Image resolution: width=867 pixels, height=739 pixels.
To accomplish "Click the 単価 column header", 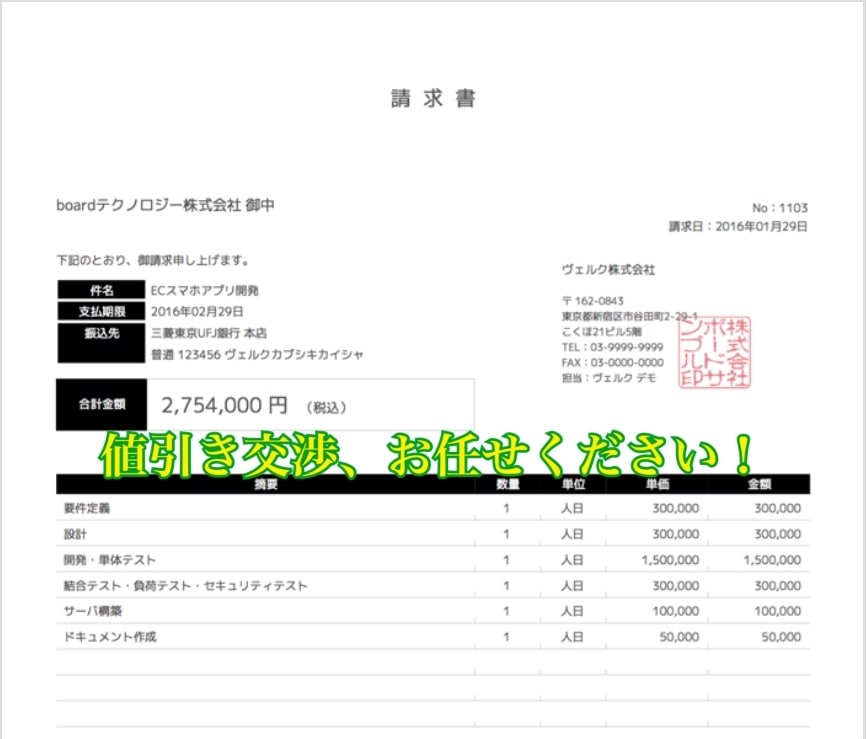I will point(657,484).
